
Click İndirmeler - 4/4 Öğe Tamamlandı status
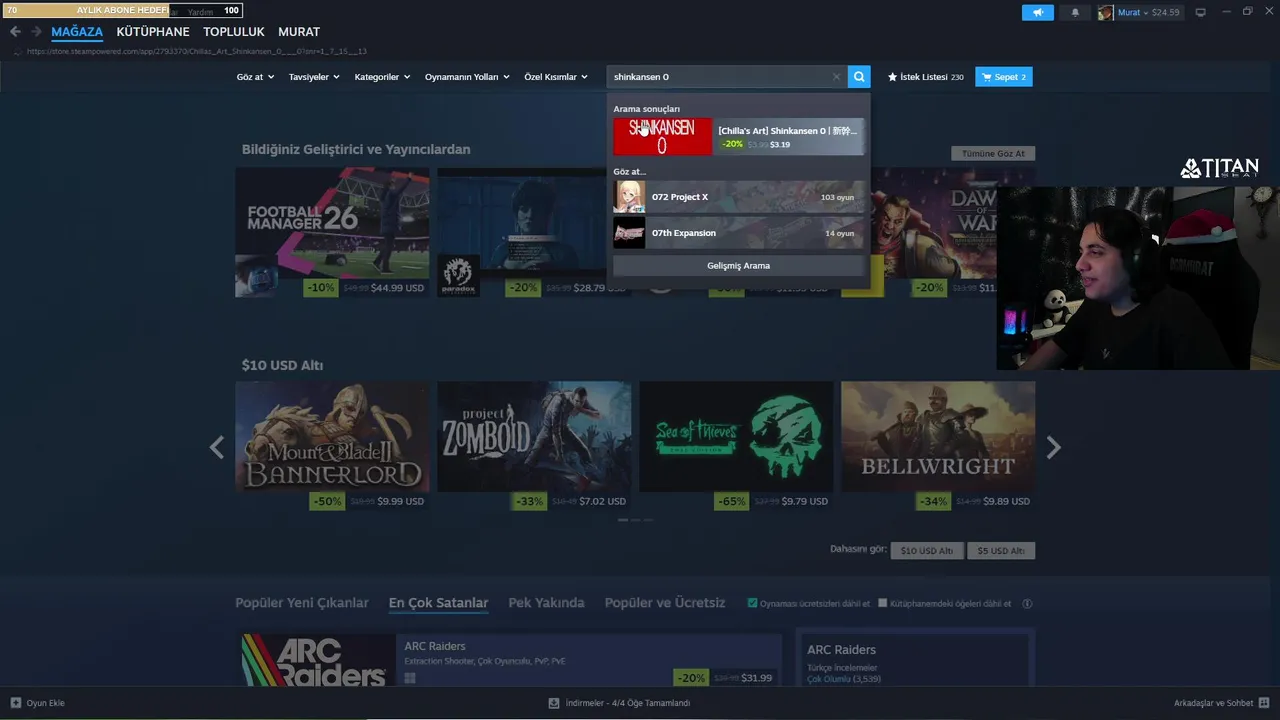click(628, 703)
